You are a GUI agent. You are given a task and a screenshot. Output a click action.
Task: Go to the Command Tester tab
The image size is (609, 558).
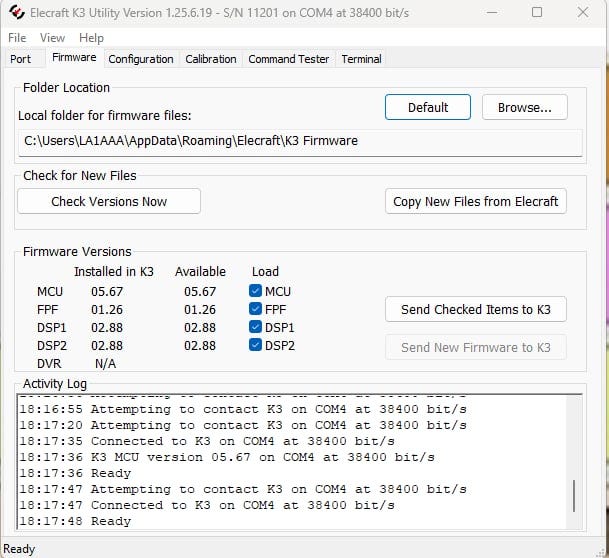(x=288, y=59)
